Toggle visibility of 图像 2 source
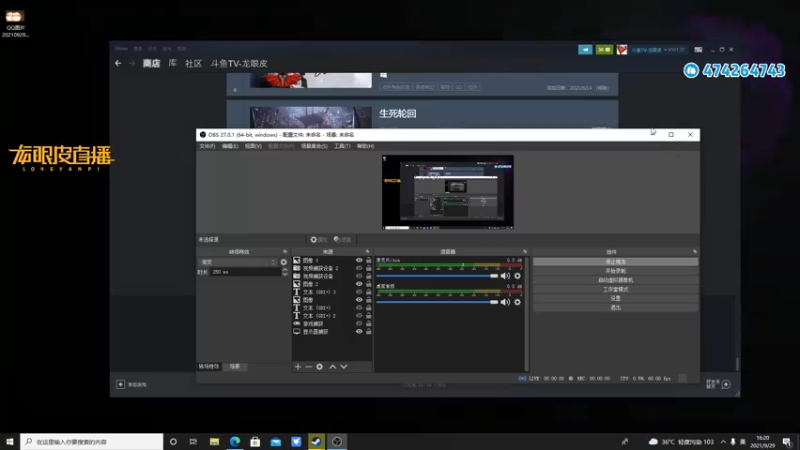The height and width of the screenshot is (450, 800). coord(359,284)
